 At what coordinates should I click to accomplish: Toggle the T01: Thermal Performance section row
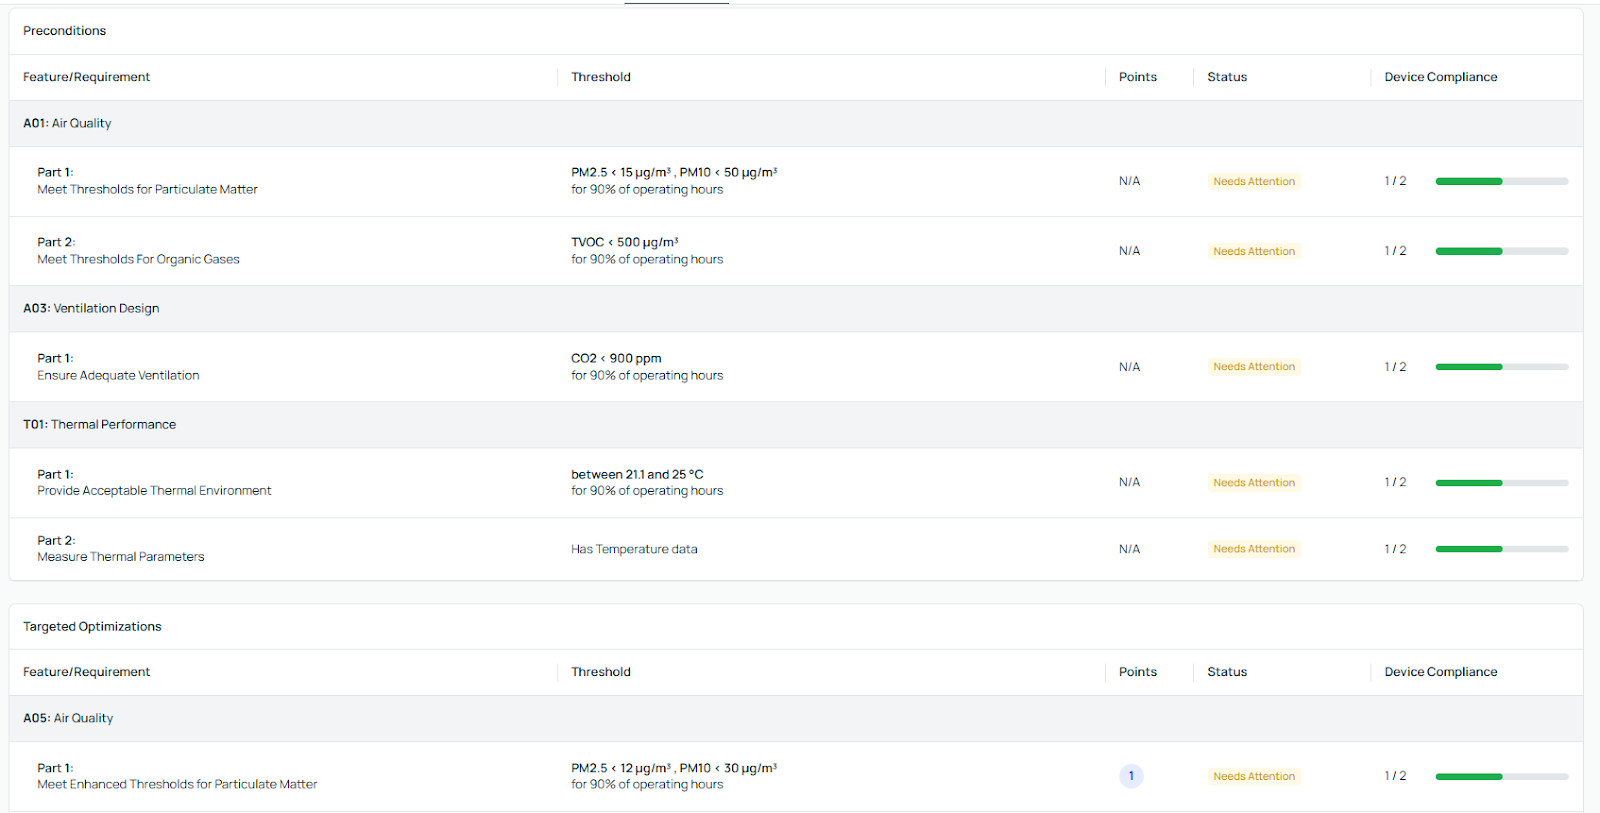[99, 425]
